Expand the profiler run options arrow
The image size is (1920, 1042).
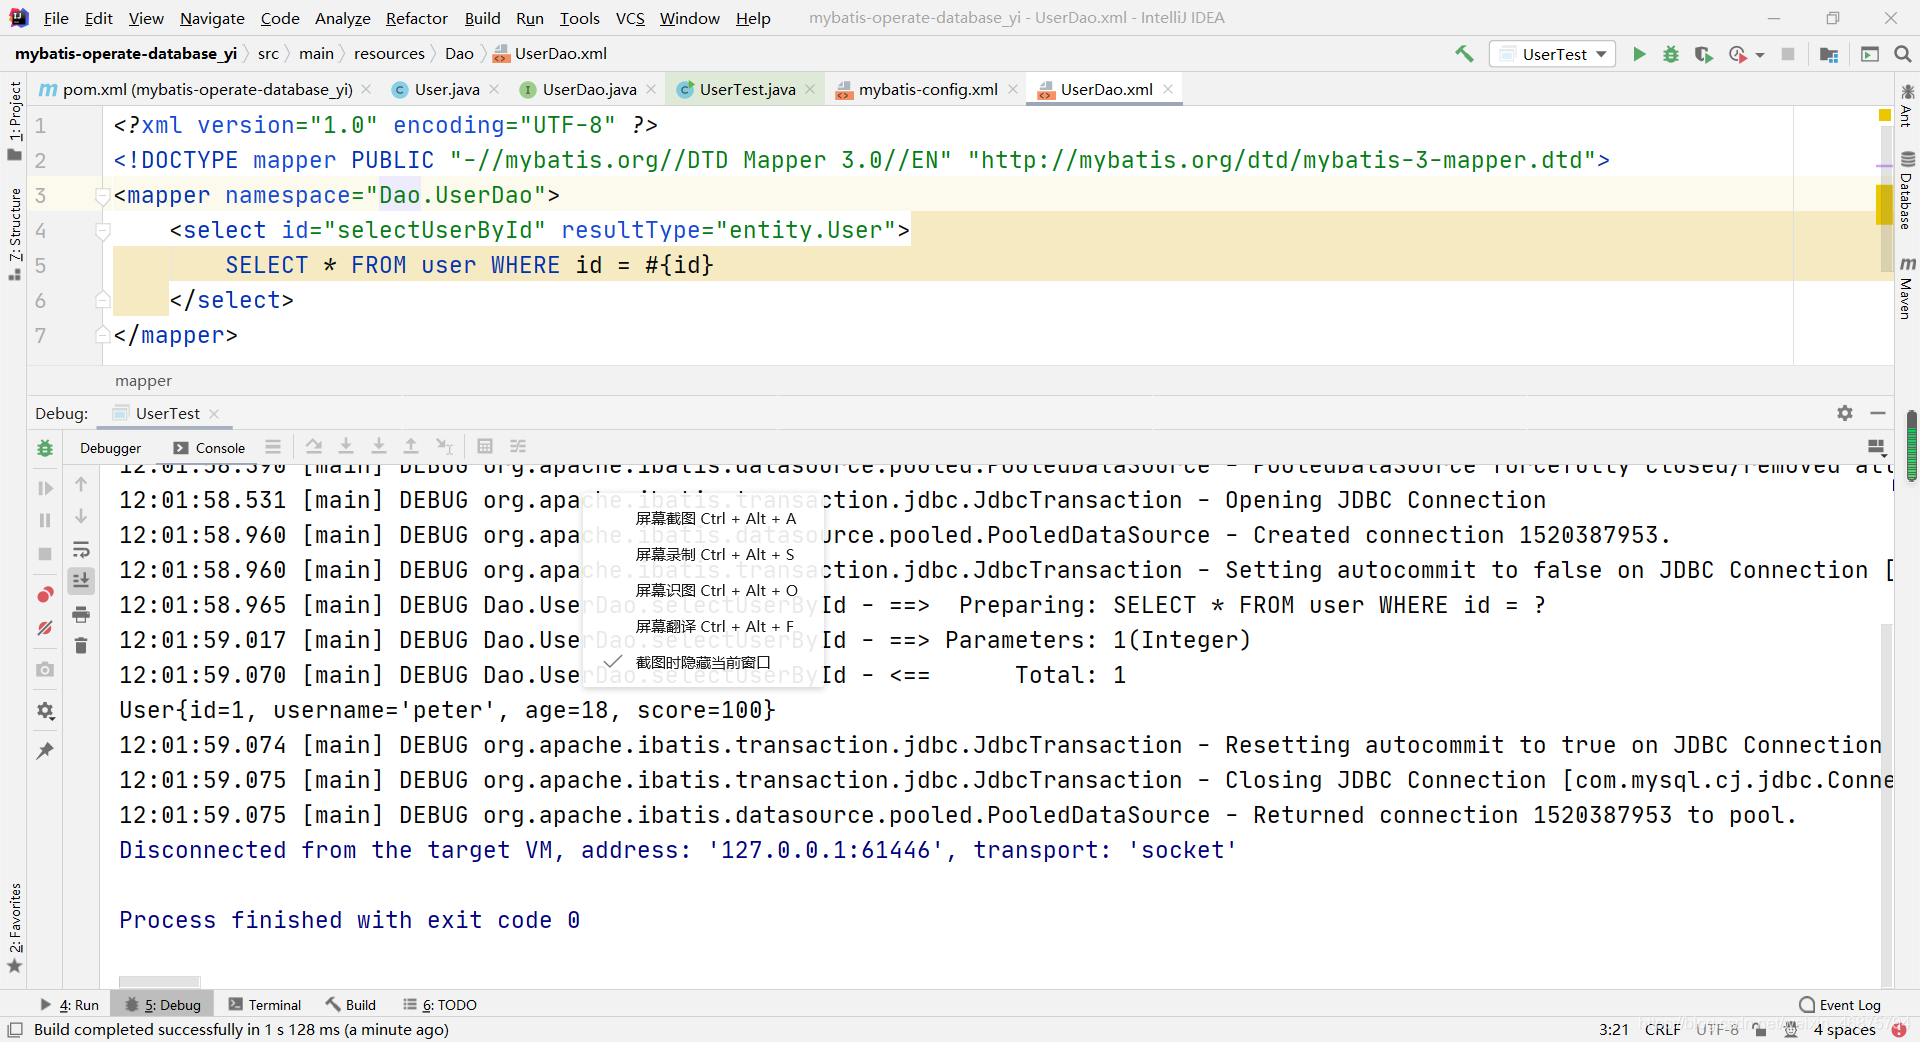(1760, 55)
